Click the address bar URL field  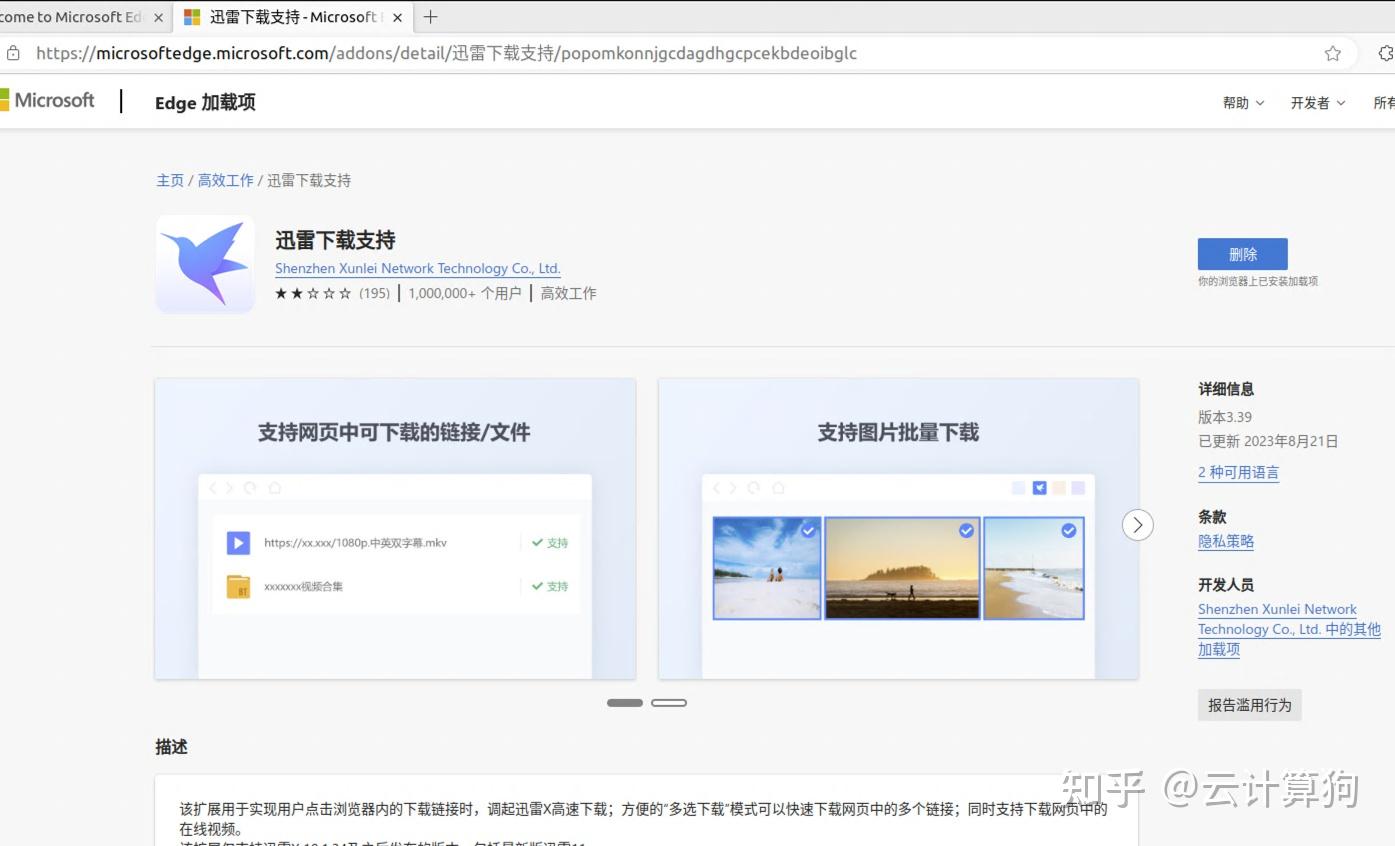point(660,53)
